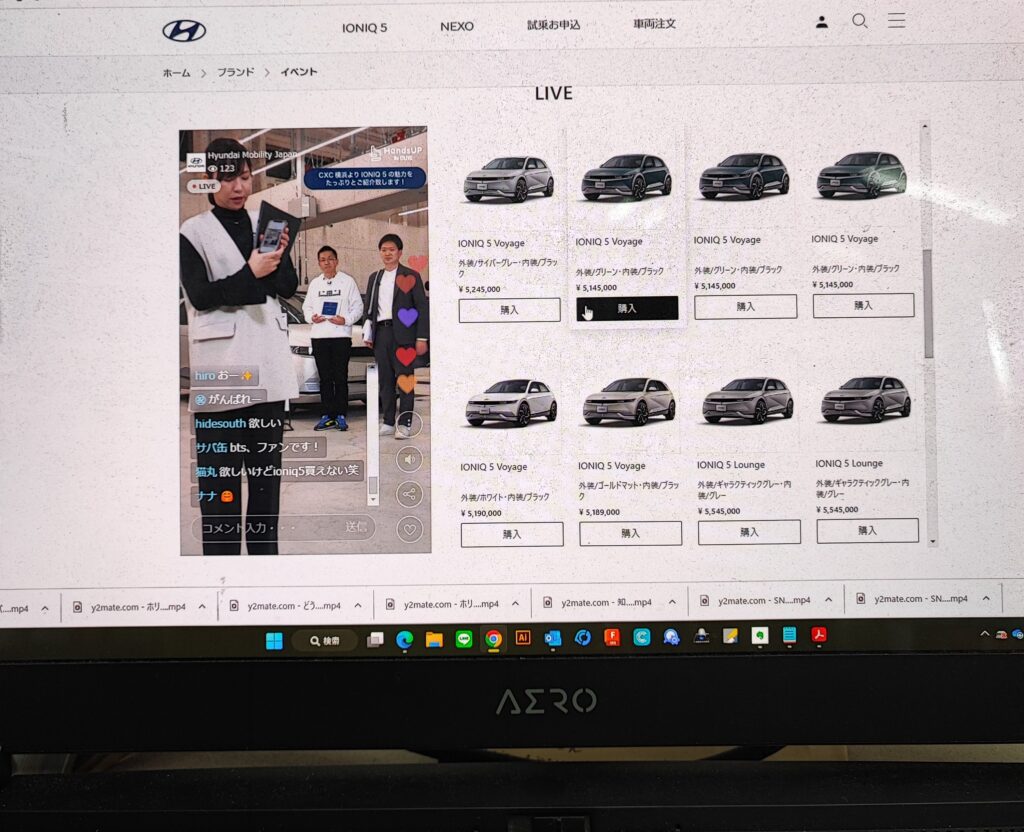Screen dimensions: 1024x832
Task: Open the hamburger menu icon
Action: [x=896, y=20]
